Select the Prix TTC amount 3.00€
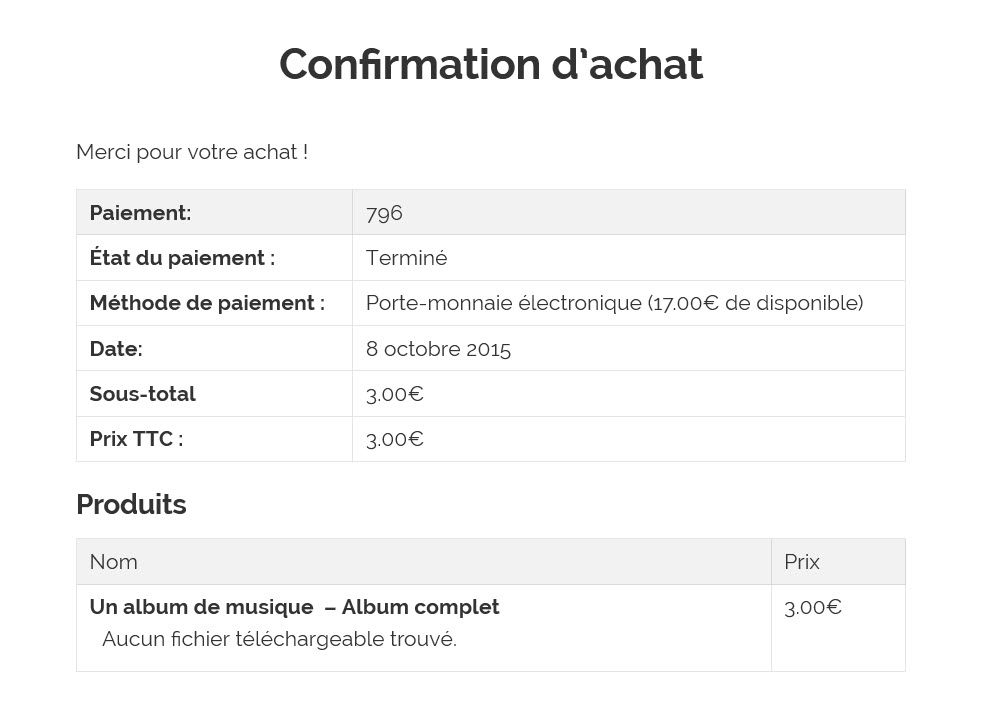This screenshot has width=983, height=727. point(394,439)
